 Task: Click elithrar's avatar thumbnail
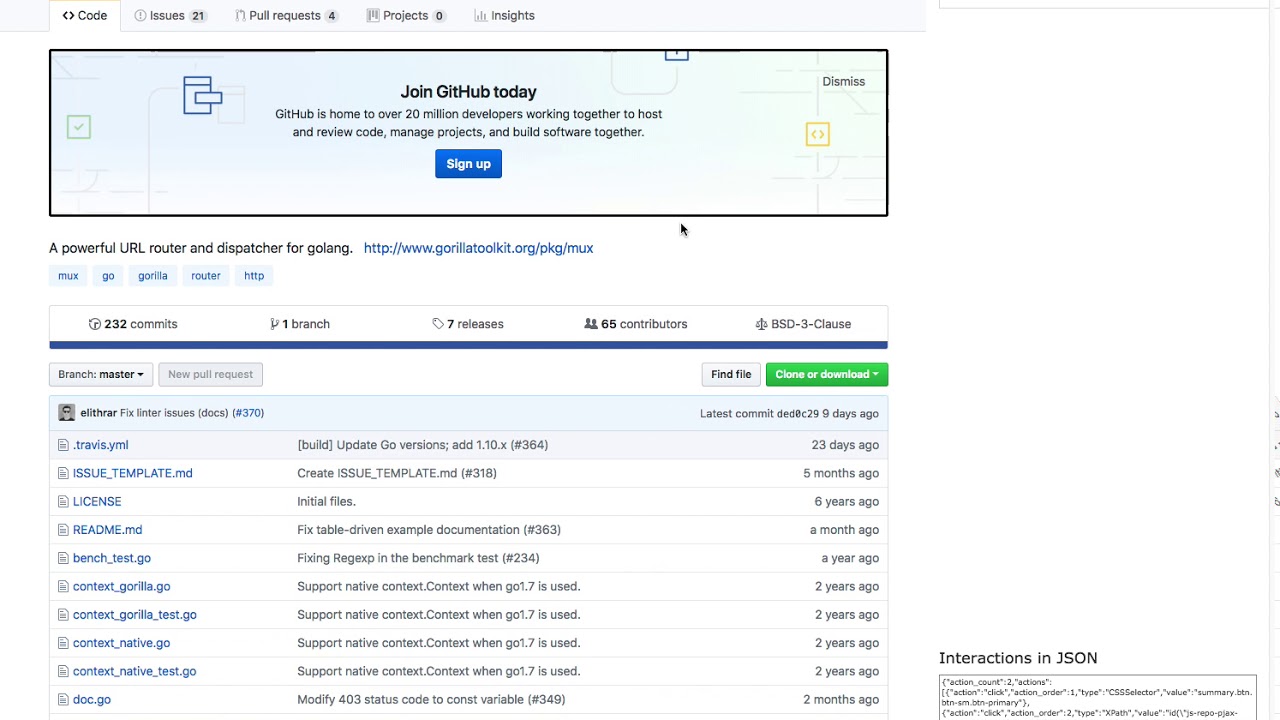(66, 413)
